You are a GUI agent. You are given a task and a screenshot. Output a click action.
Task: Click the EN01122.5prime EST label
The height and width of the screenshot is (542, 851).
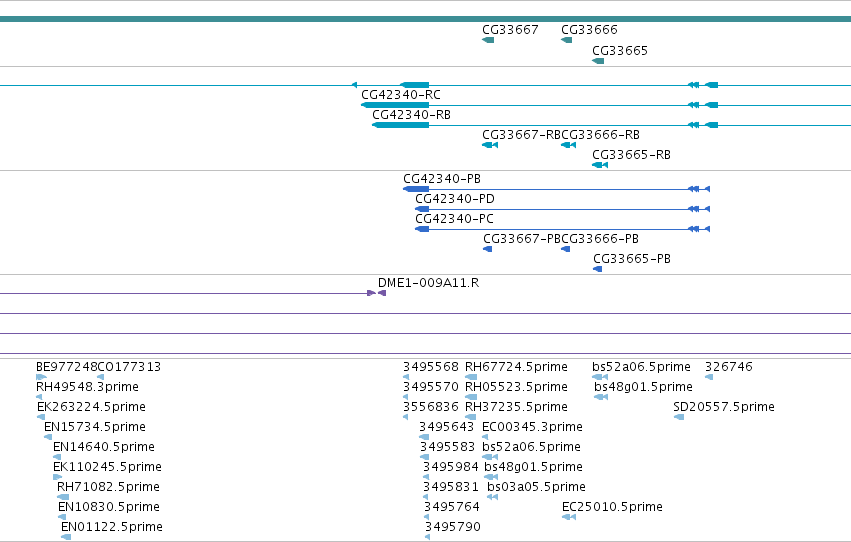click(112, 527)
